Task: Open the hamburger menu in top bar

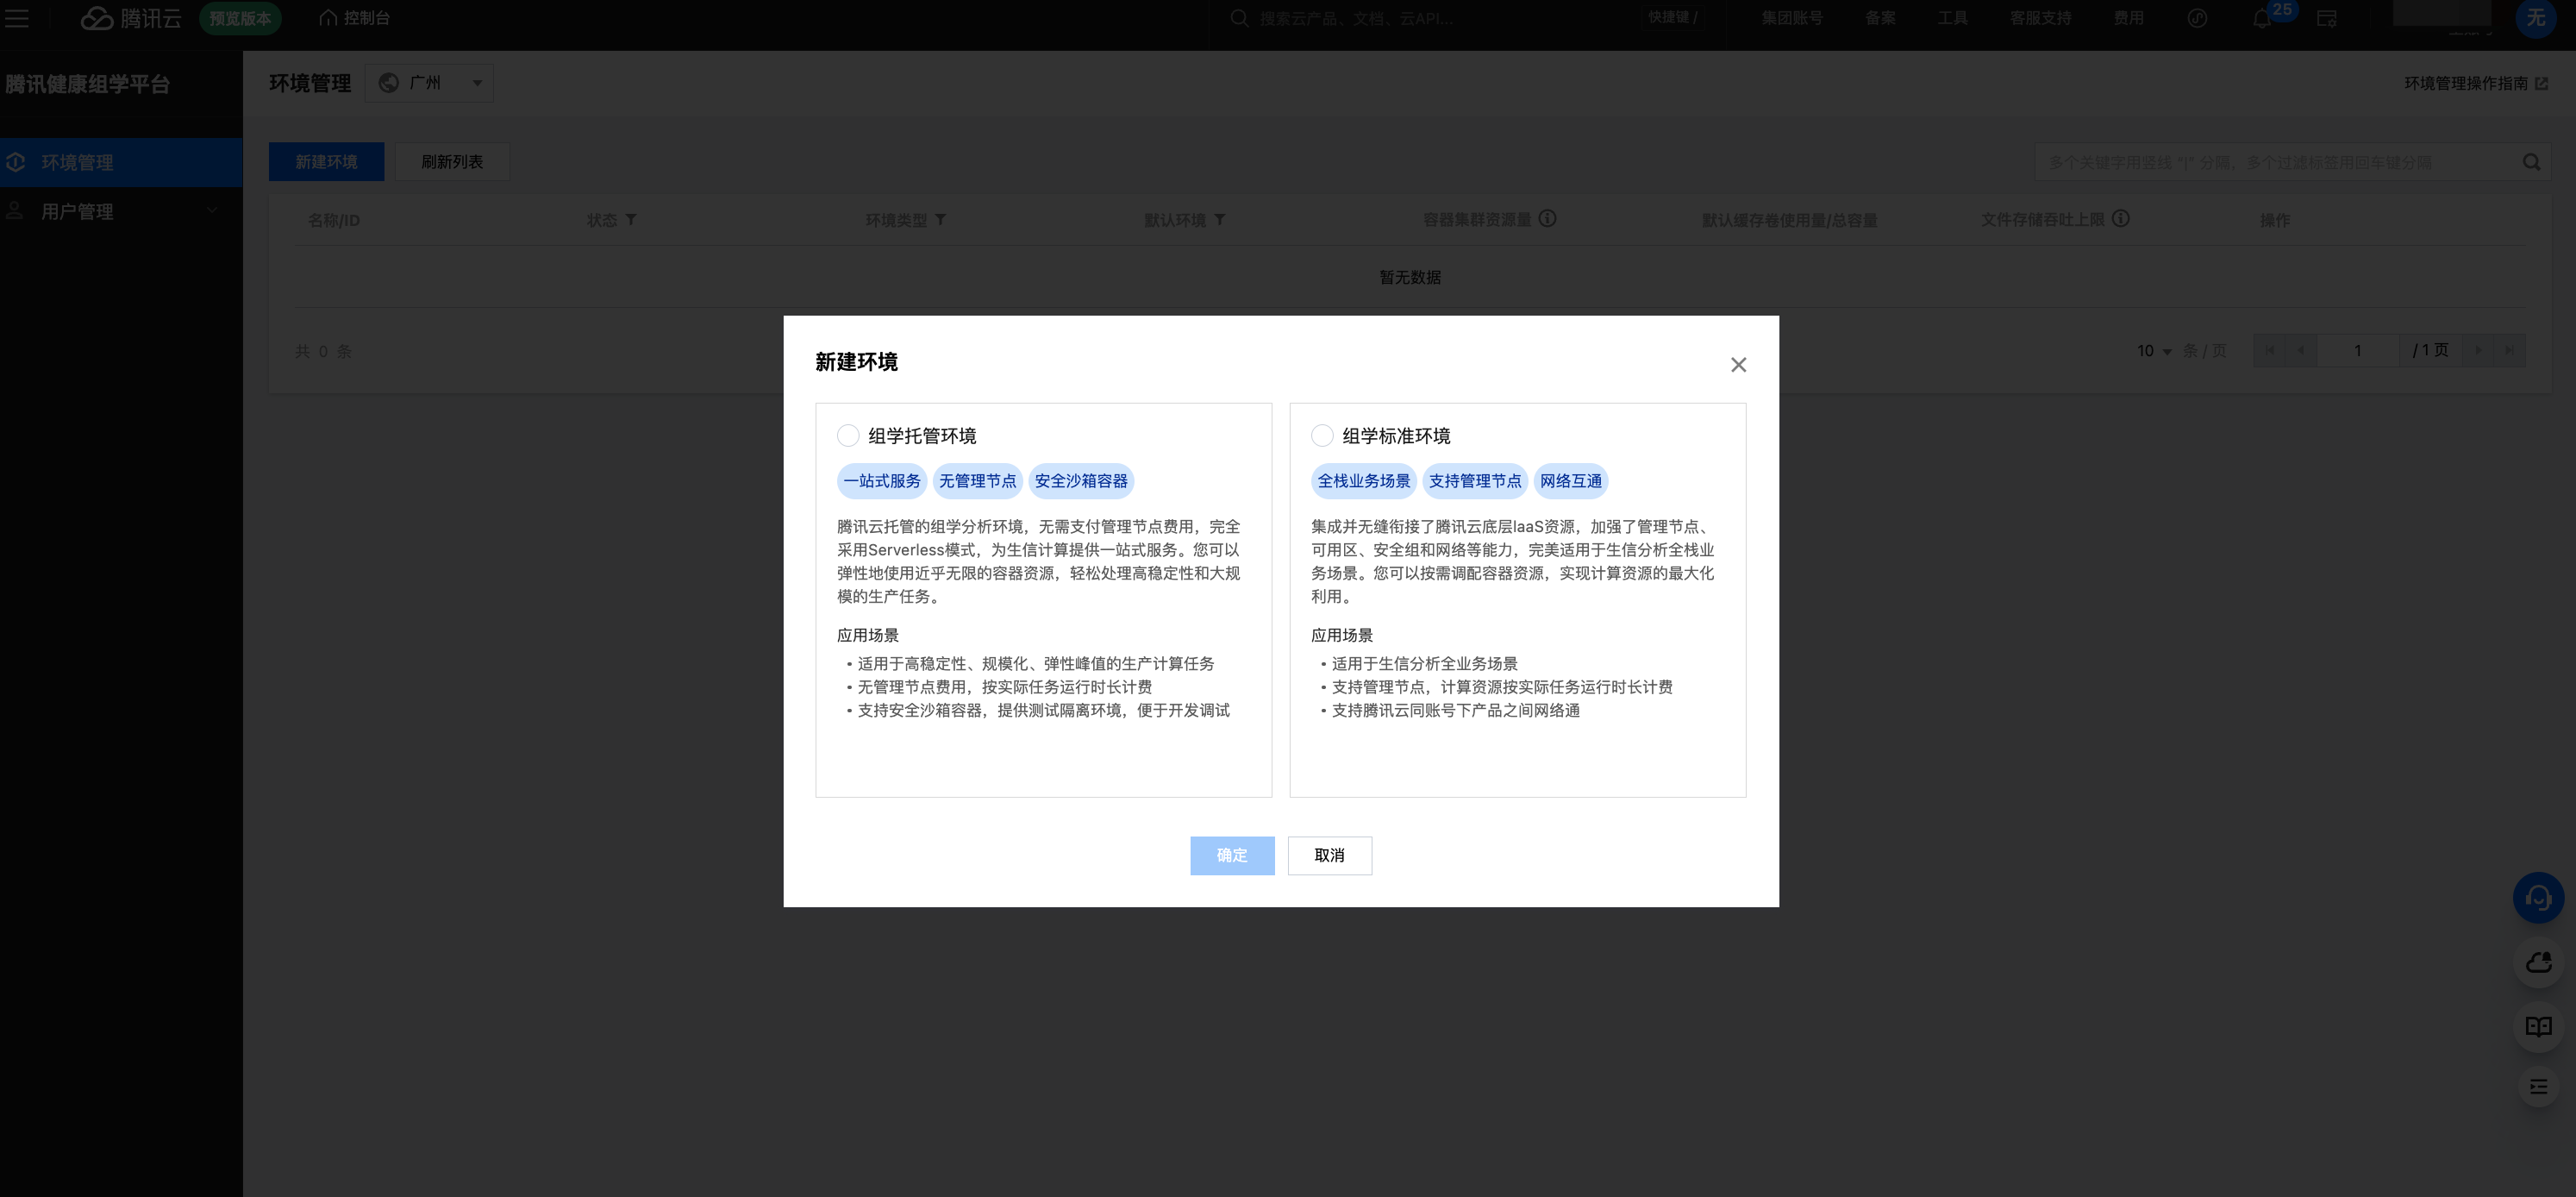Action: tap(17, 18)
